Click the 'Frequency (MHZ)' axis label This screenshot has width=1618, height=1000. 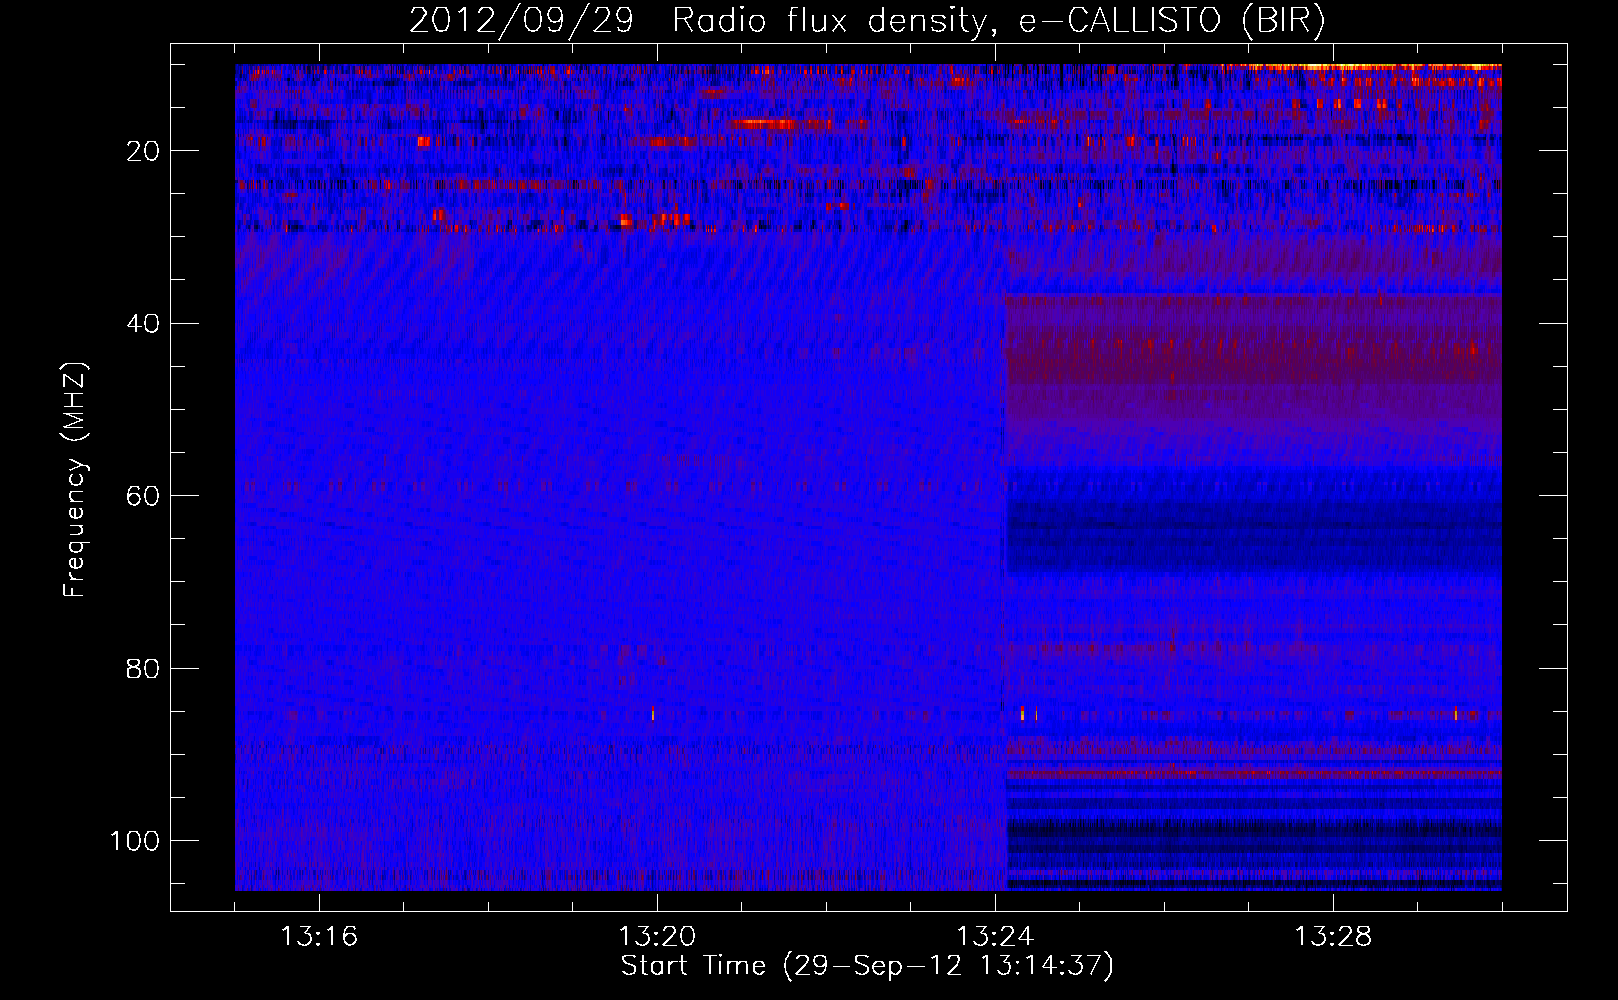[x=75, y=480]
